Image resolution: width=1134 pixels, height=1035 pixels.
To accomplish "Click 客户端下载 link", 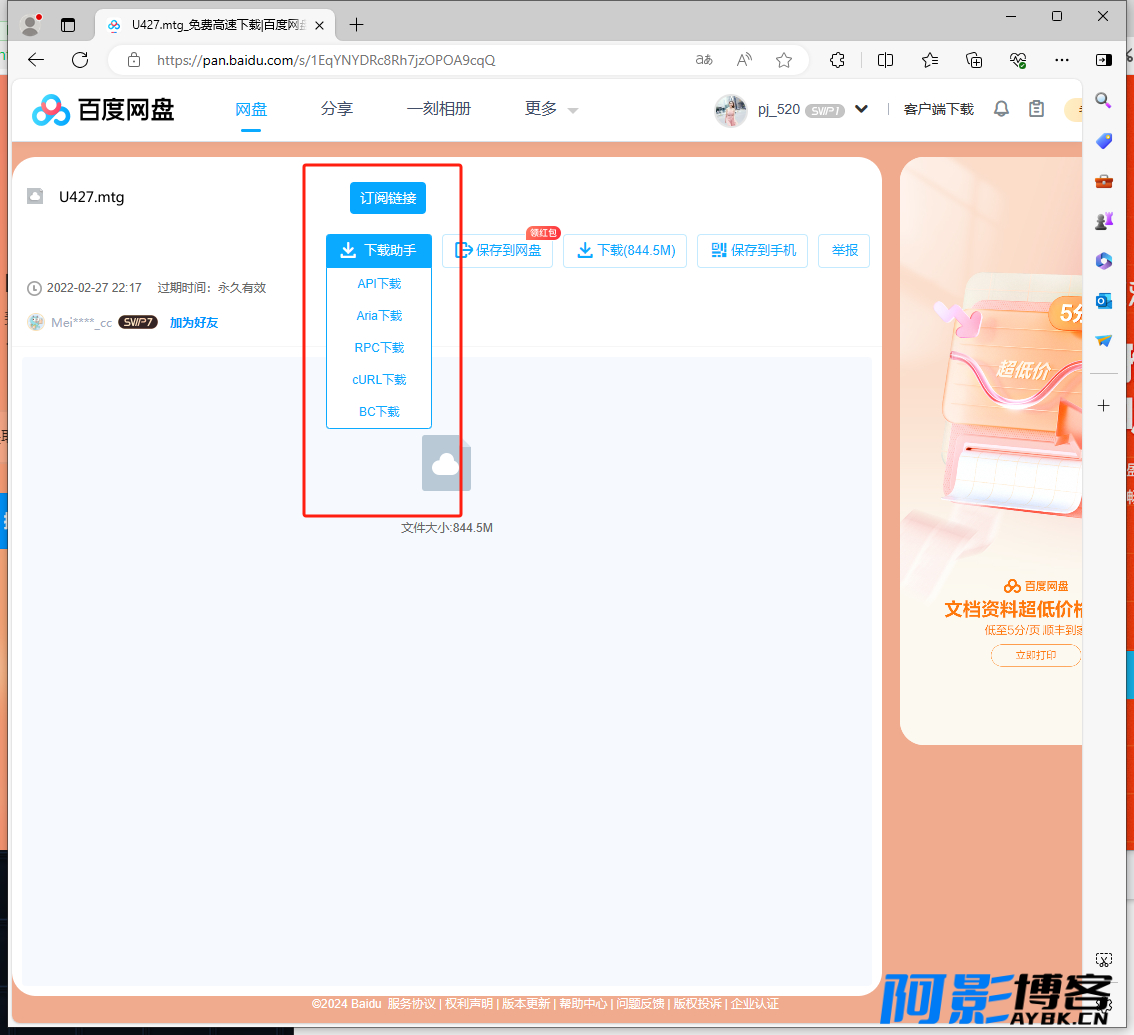I will tap(939, 109).
